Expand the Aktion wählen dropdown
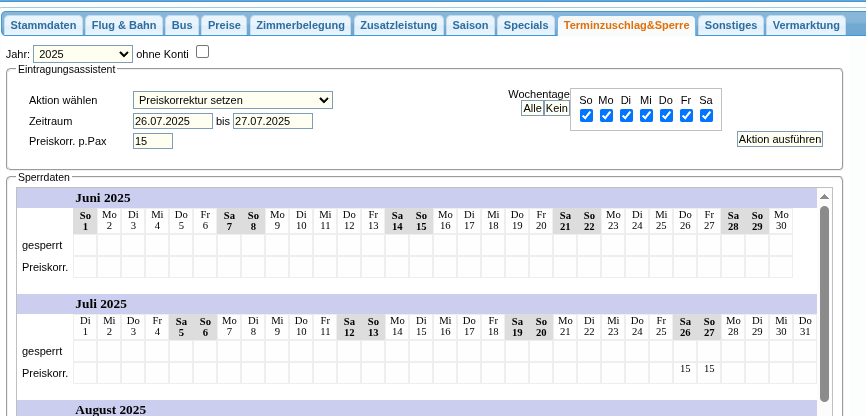The image size is (866, 416). pyautogui.click(x=232, y=100)
